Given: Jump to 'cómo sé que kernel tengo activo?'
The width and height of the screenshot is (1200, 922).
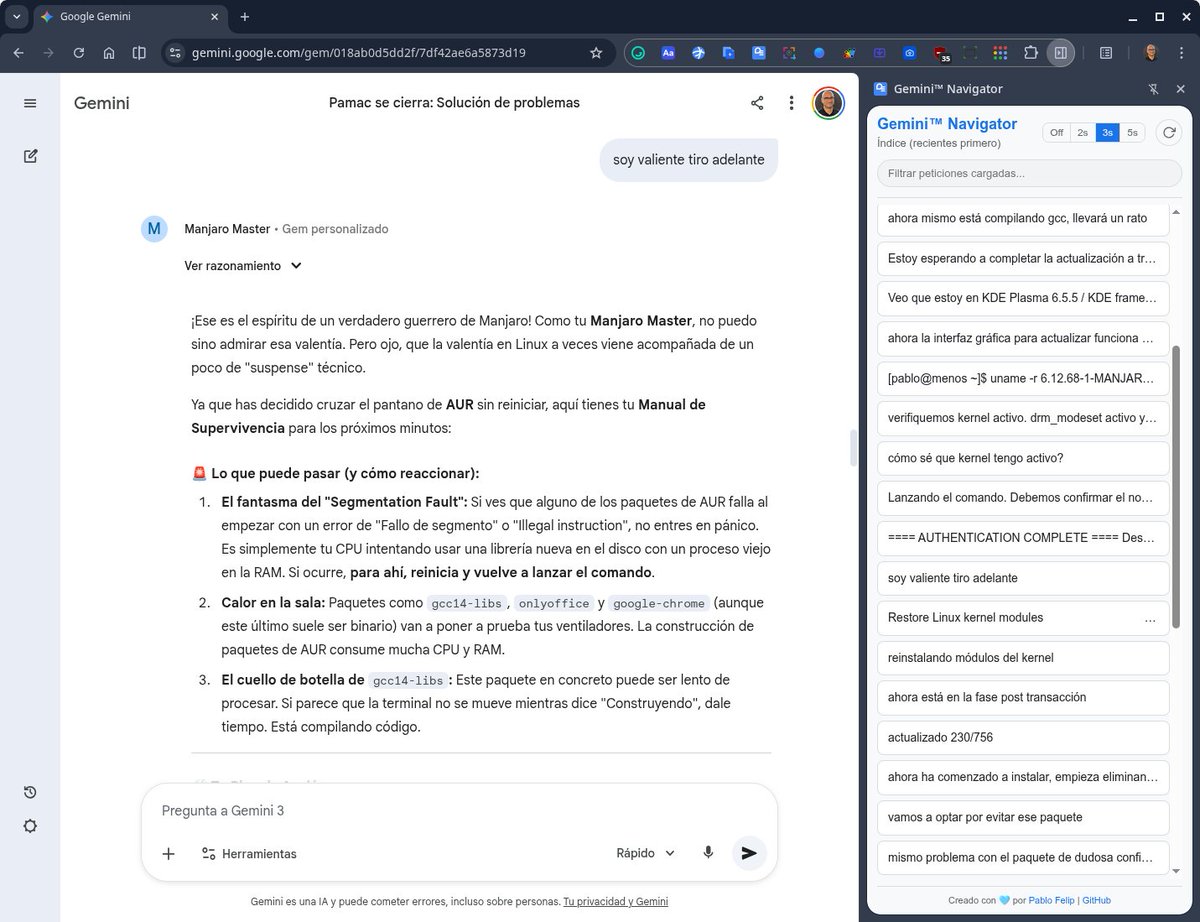Looking at the screenshot, I should [x=1023, y=458].
